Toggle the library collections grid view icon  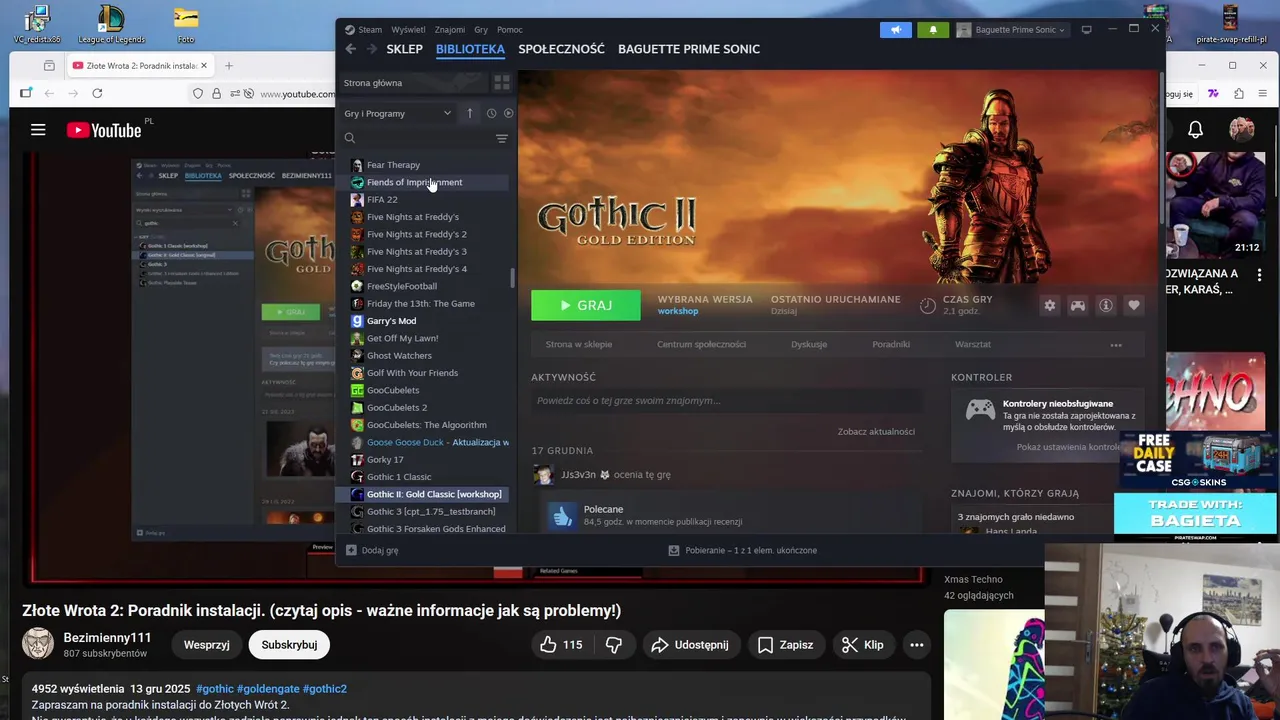pyautogui.click(x=502, y=83)
